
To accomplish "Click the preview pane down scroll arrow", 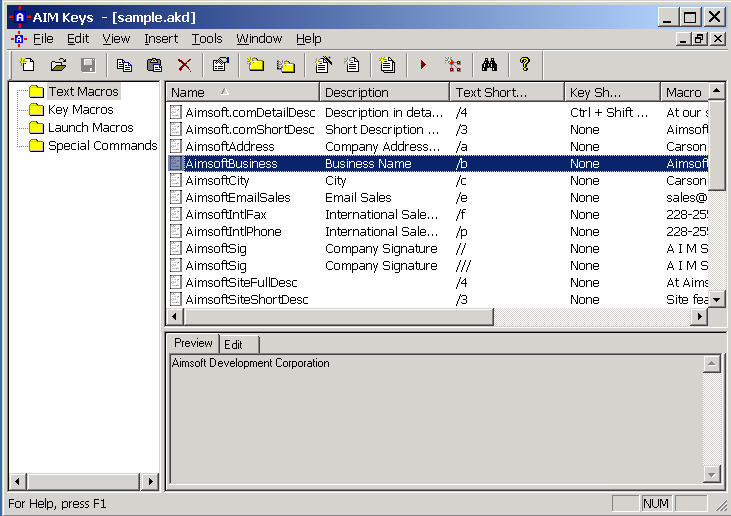I will 711,474.
